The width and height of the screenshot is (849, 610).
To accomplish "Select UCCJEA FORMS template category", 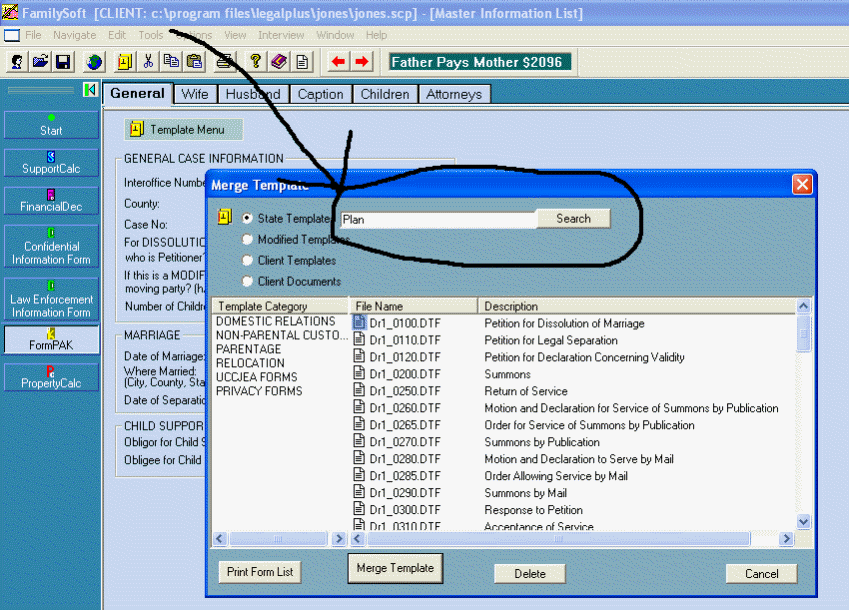I will tap(255, 377).
